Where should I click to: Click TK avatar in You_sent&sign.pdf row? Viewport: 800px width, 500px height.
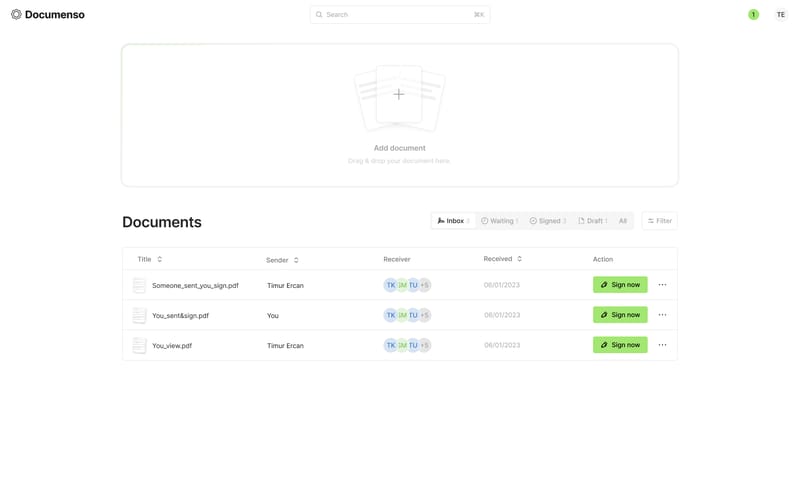[x=390, y=315]
